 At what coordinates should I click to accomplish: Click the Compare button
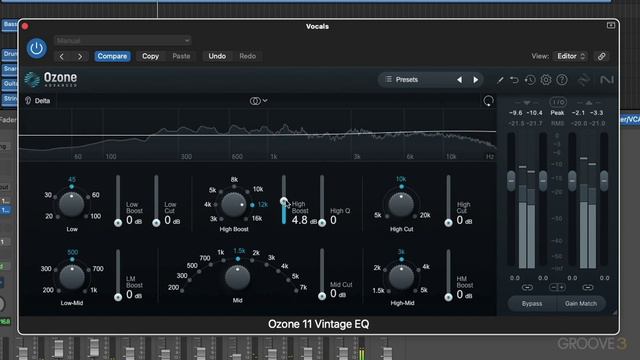112,56
